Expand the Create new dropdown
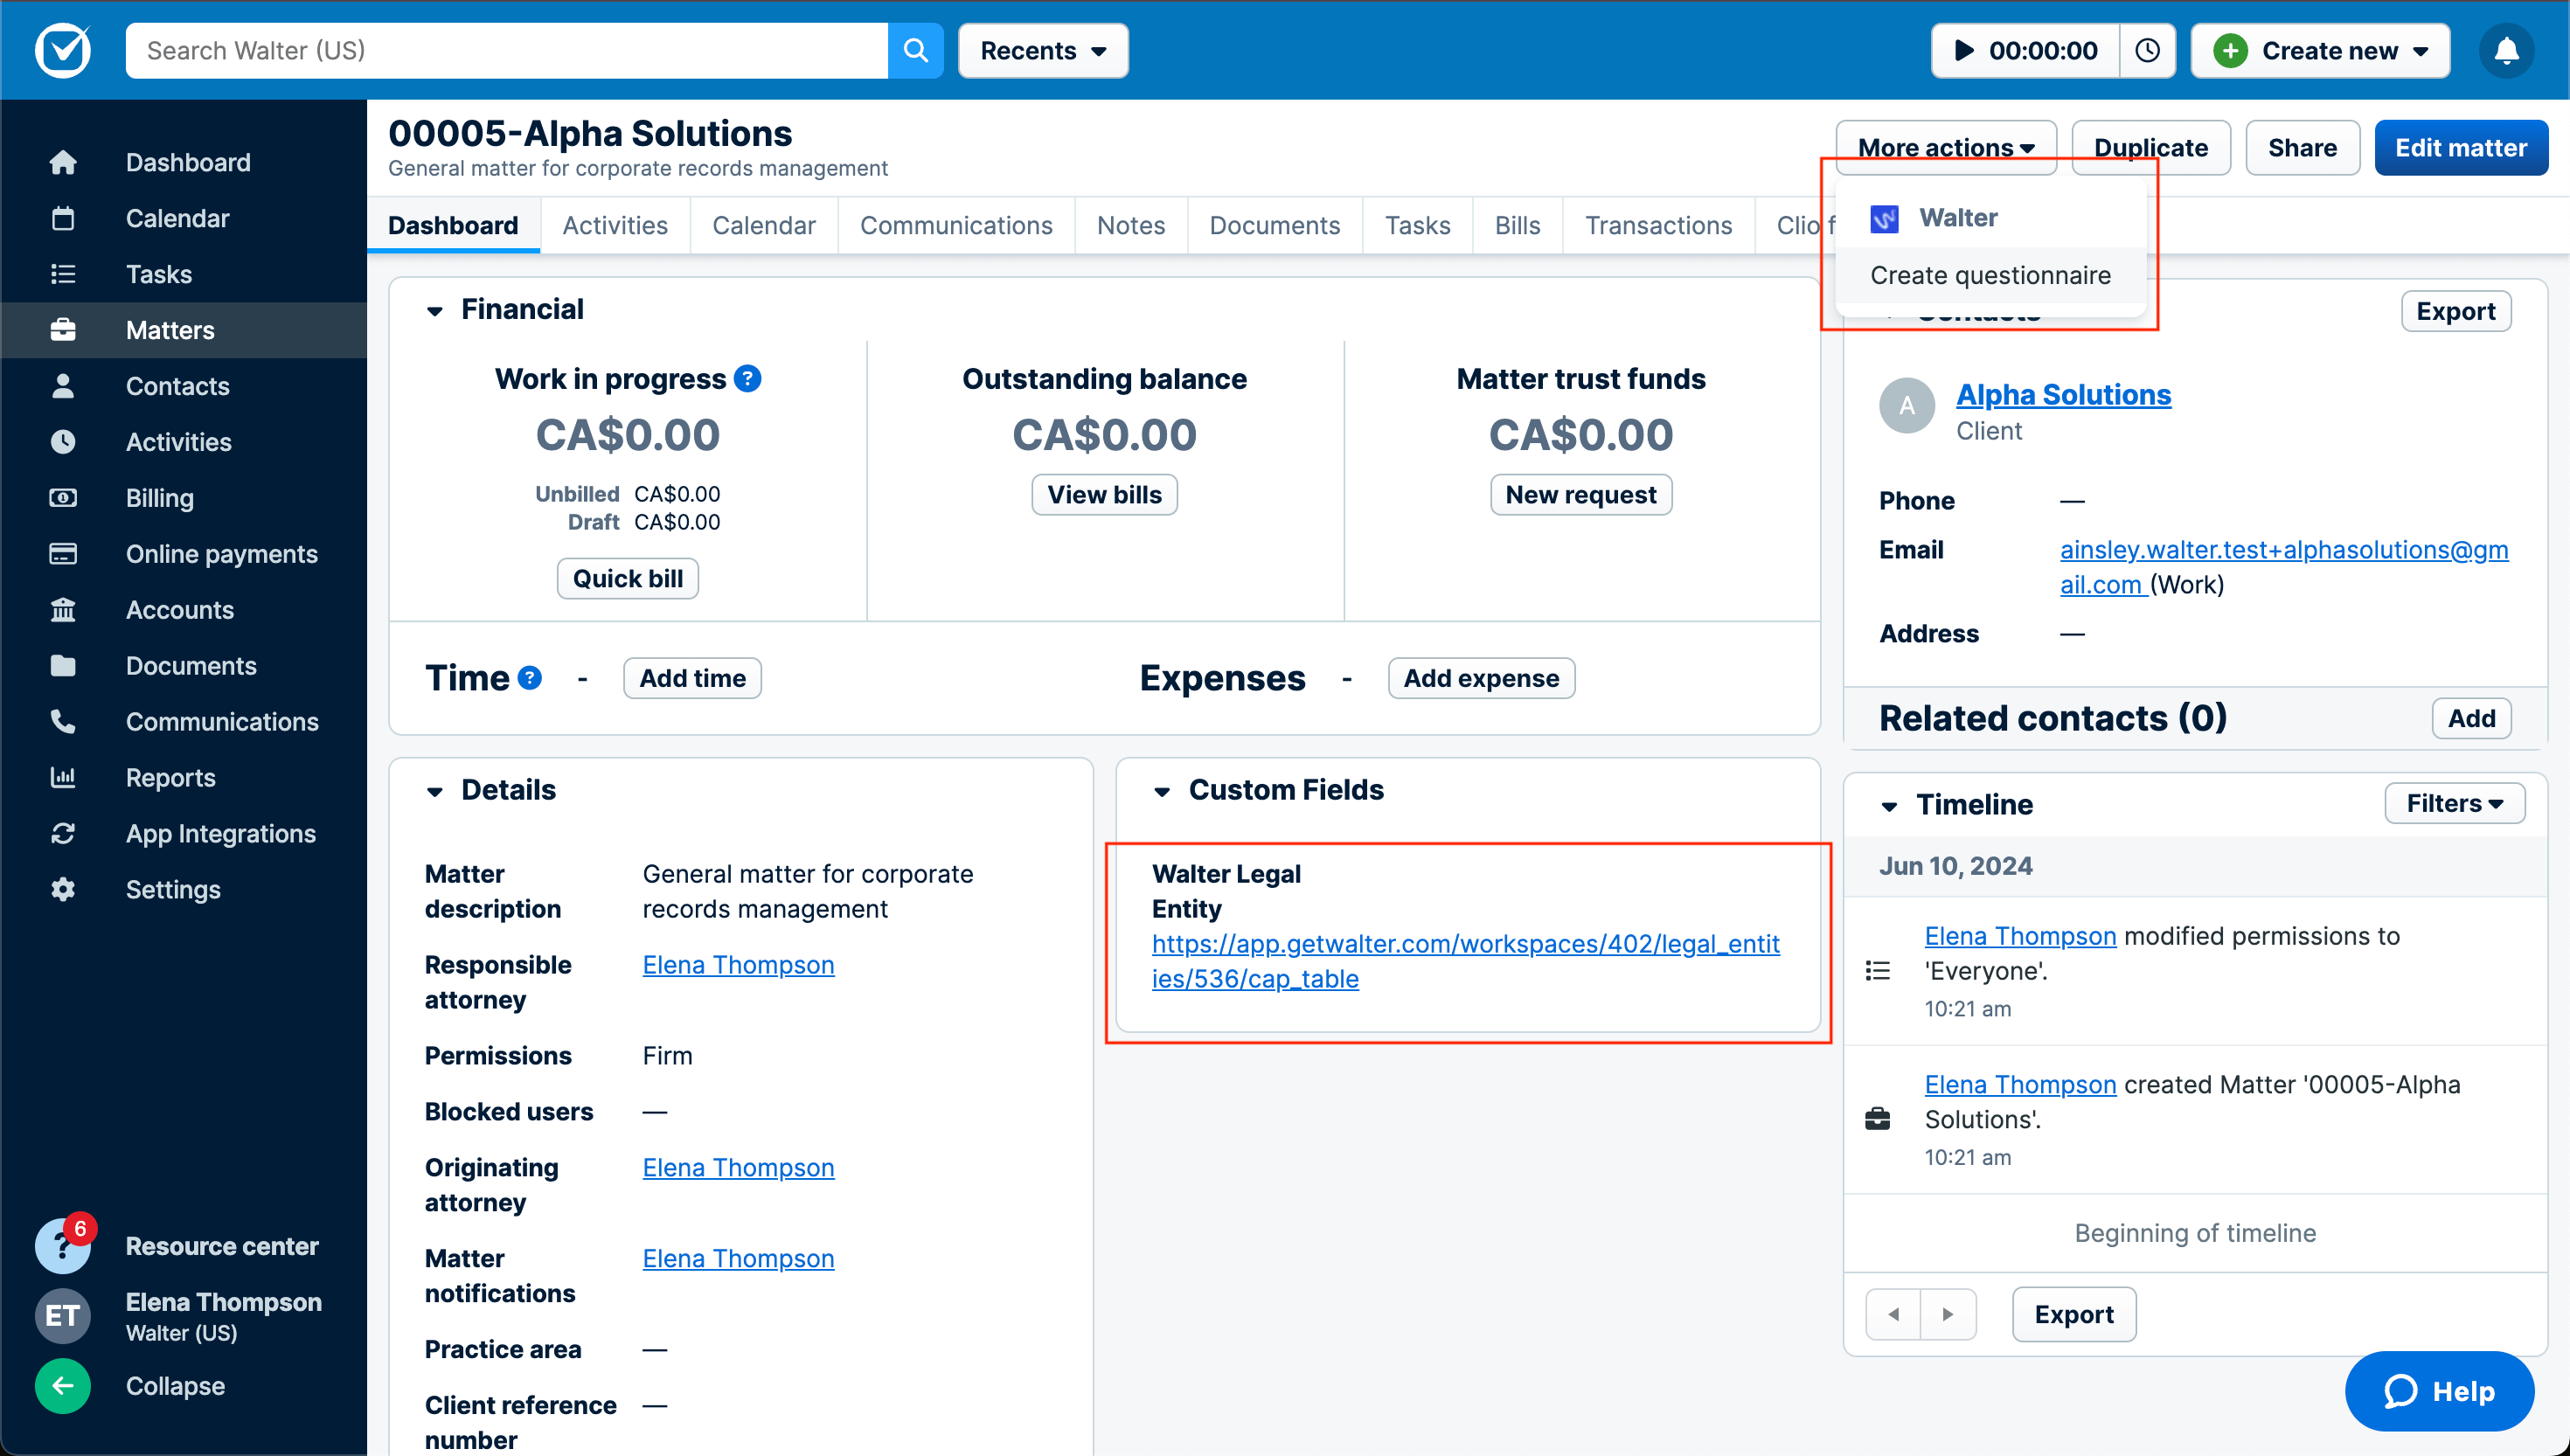 tap(2319, 50)
